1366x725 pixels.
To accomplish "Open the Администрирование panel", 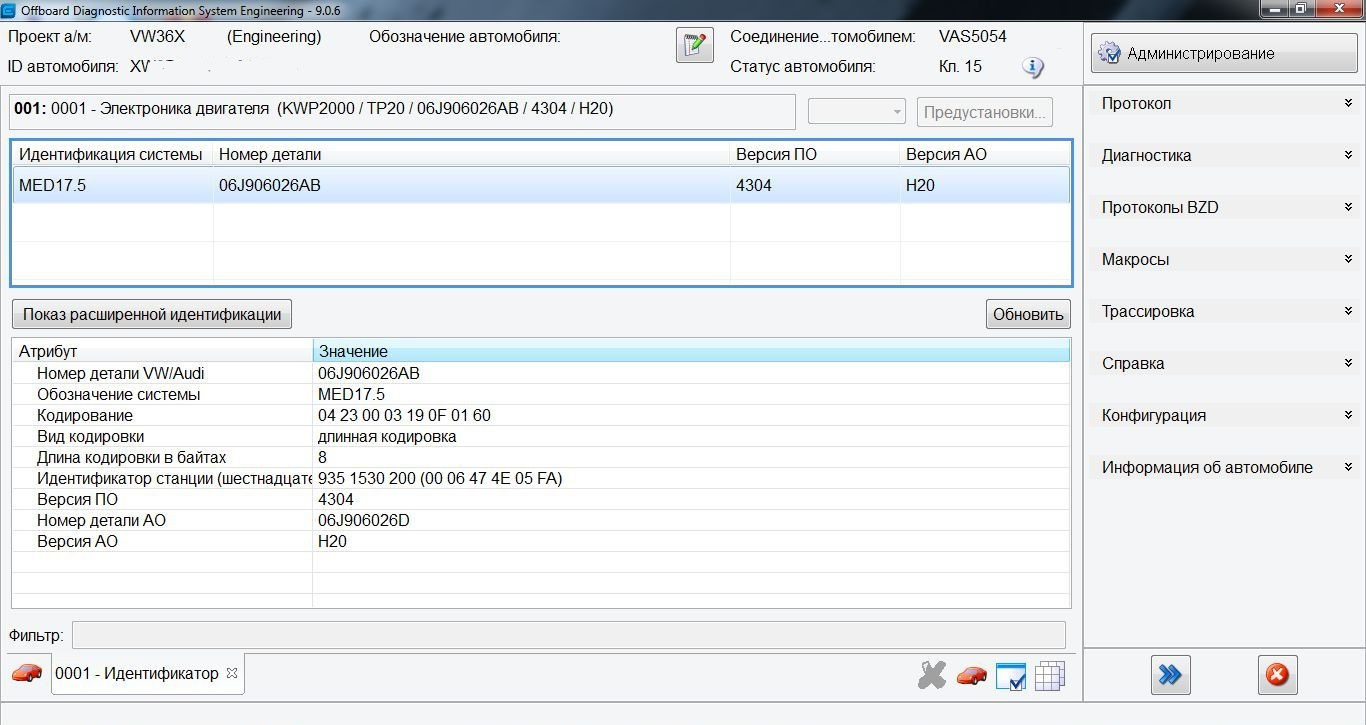I will 1224,53.
